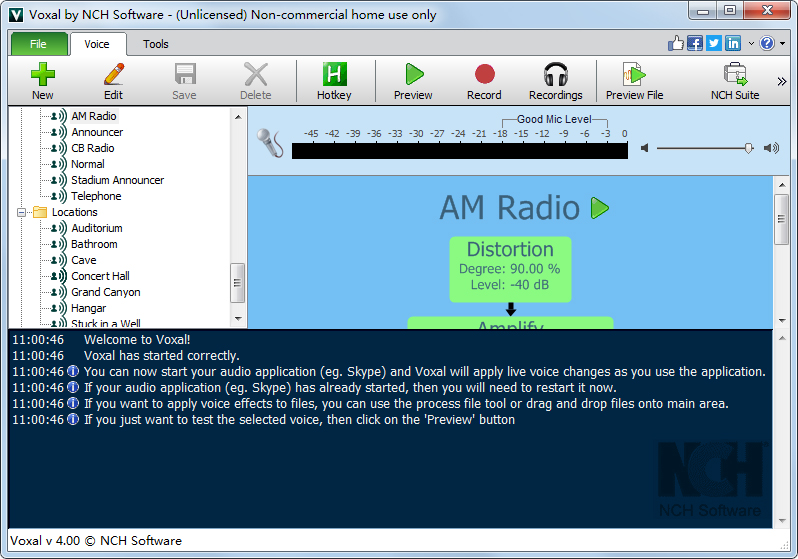Click the voice list scrollbar thumb
Image resolution: width=798 pixels, height=559 pixels.
[237, 283]
